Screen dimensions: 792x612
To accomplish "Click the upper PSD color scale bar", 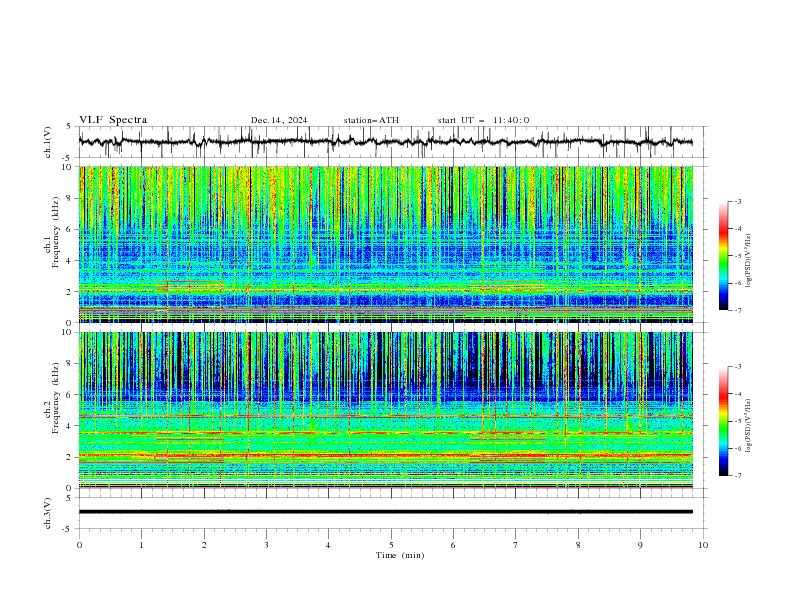I will pos(723,256).
